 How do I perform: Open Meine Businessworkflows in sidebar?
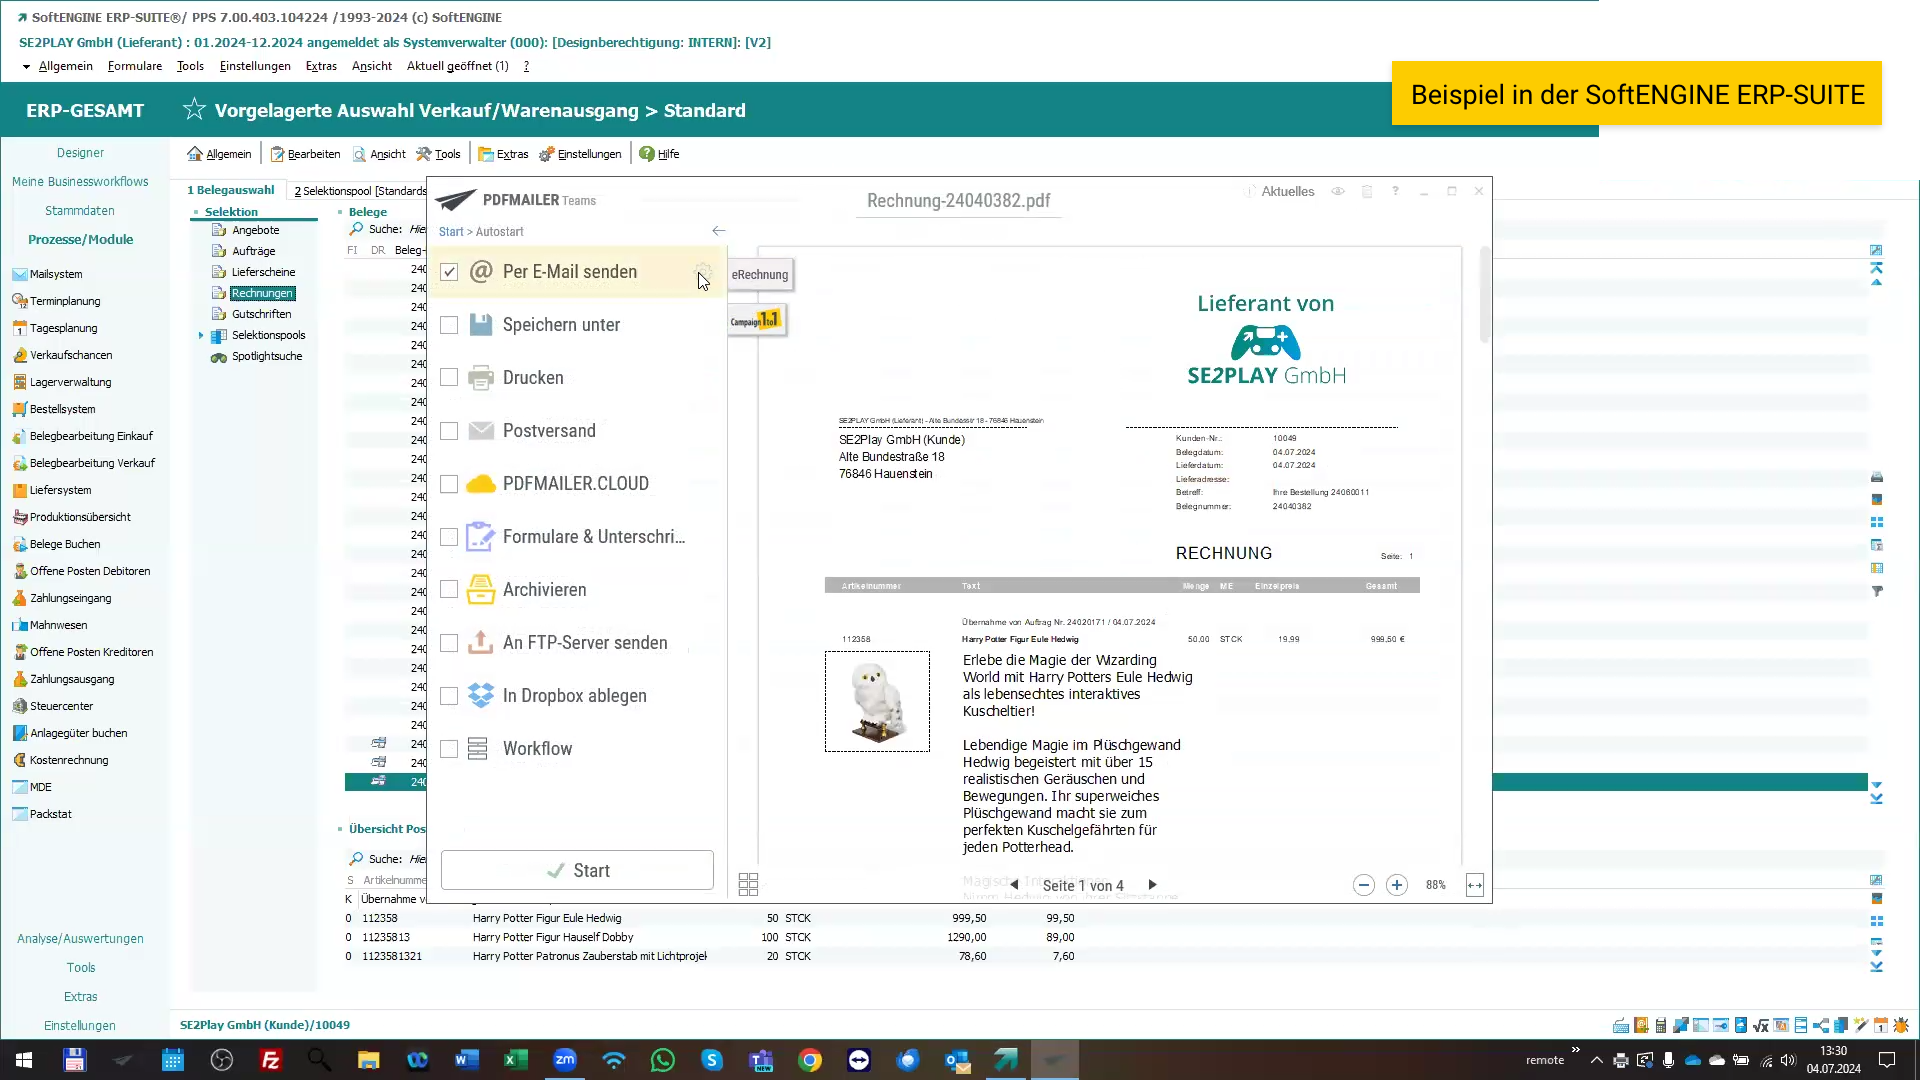pos(80,182)
